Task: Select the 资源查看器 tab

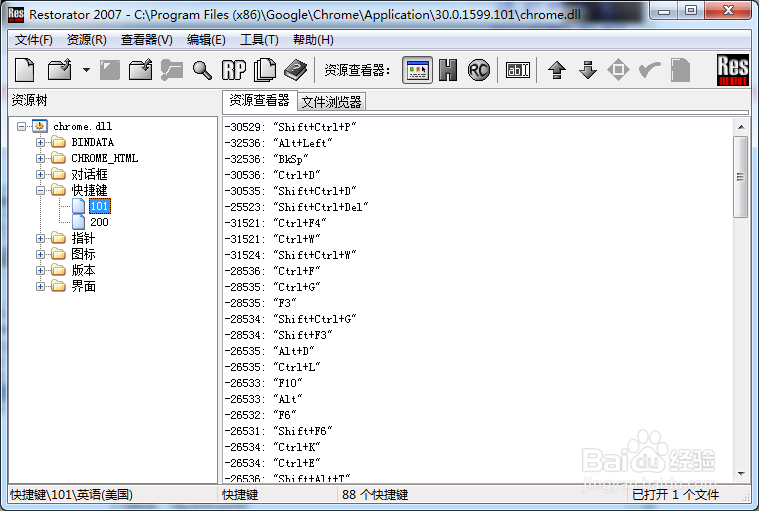Action: pos(259,101)
